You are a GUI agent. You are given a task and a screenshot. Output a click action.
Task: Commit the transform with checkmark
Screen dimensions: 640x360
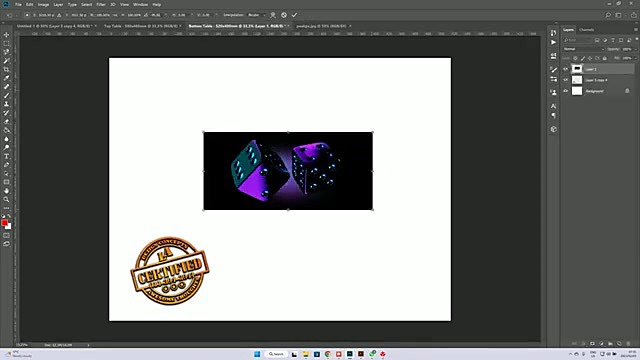pos(294,15)
